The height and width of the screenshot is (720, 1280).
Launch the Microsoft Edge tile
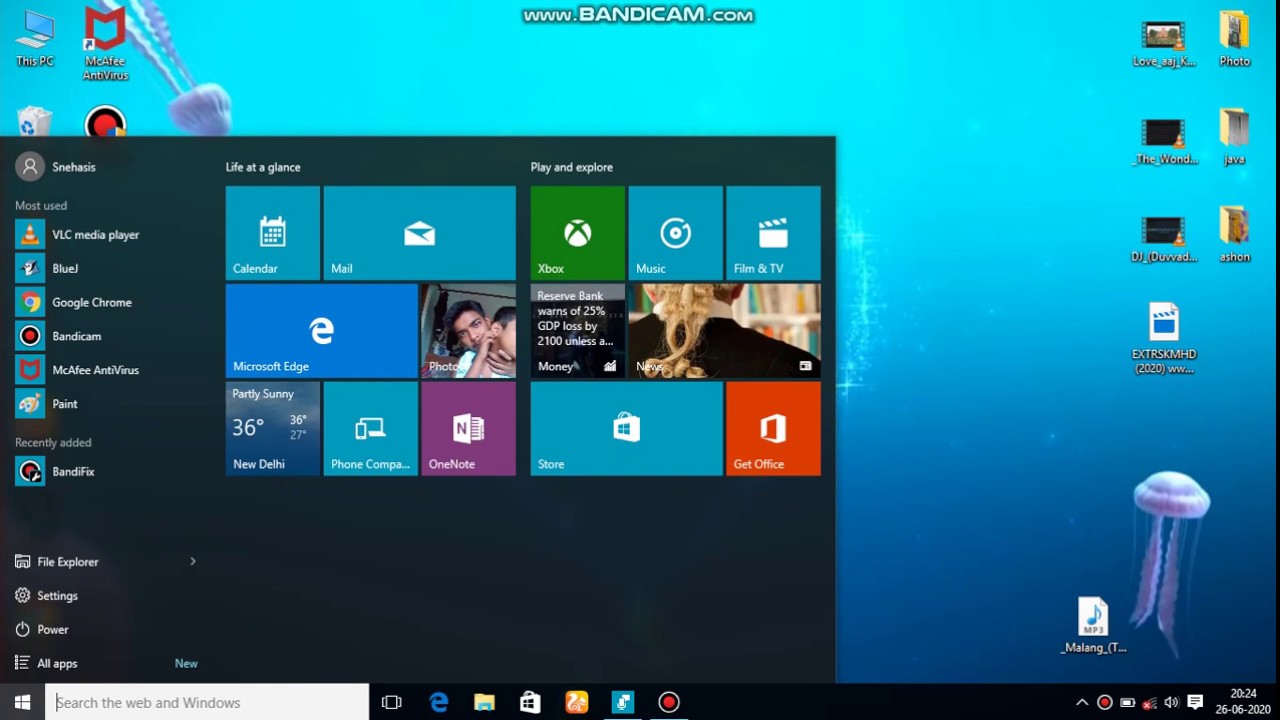pos(322,331)
